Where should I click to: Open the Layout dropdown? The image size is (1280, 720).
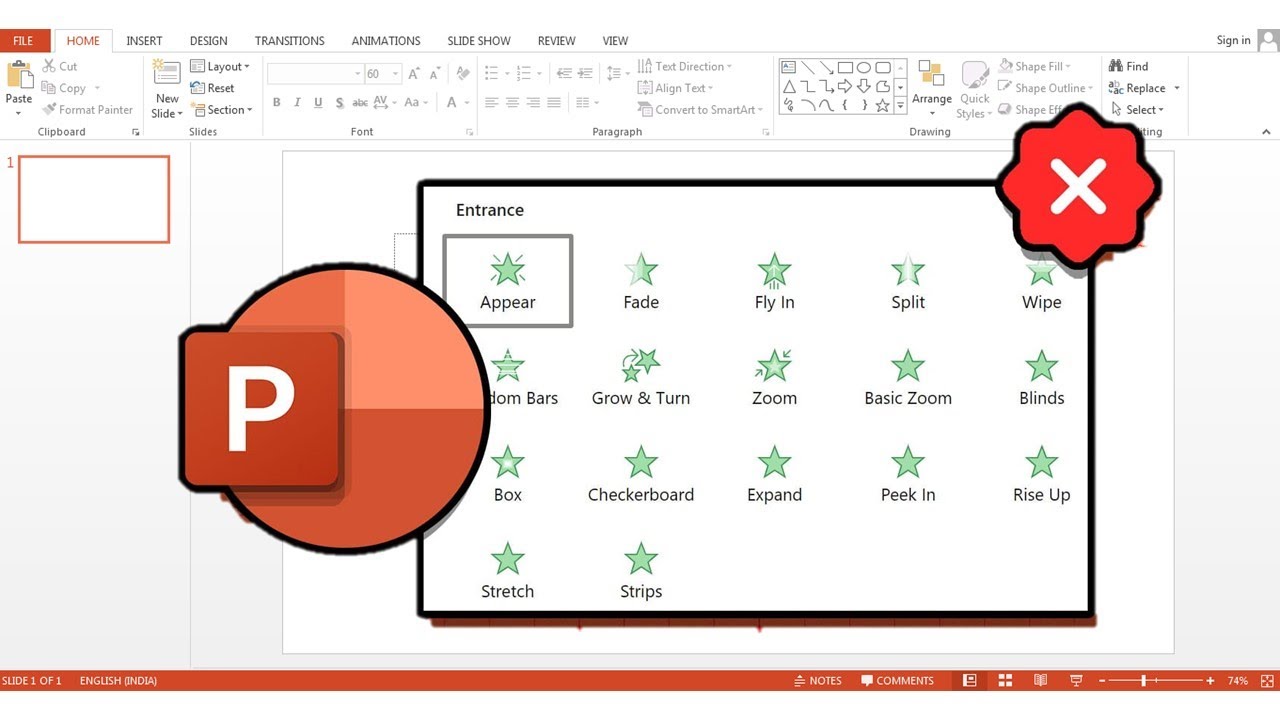click(x=220, y=66)
